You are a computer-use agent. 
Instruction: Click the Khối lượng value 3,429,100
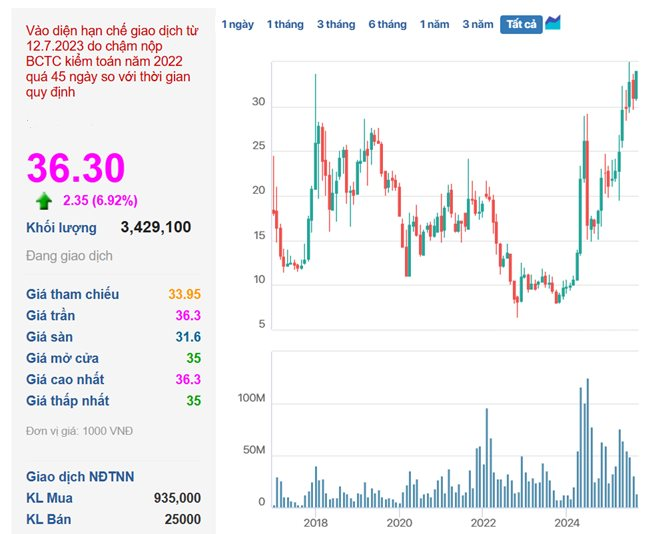pyautogui.click(x=155, y=228)
